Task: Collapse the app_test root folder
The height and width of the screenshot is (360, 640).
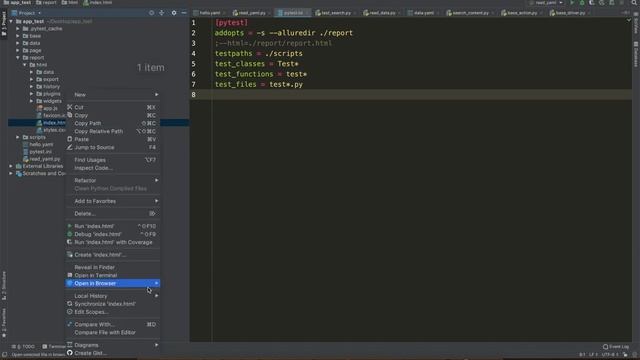Action: (x=11, y=21)
